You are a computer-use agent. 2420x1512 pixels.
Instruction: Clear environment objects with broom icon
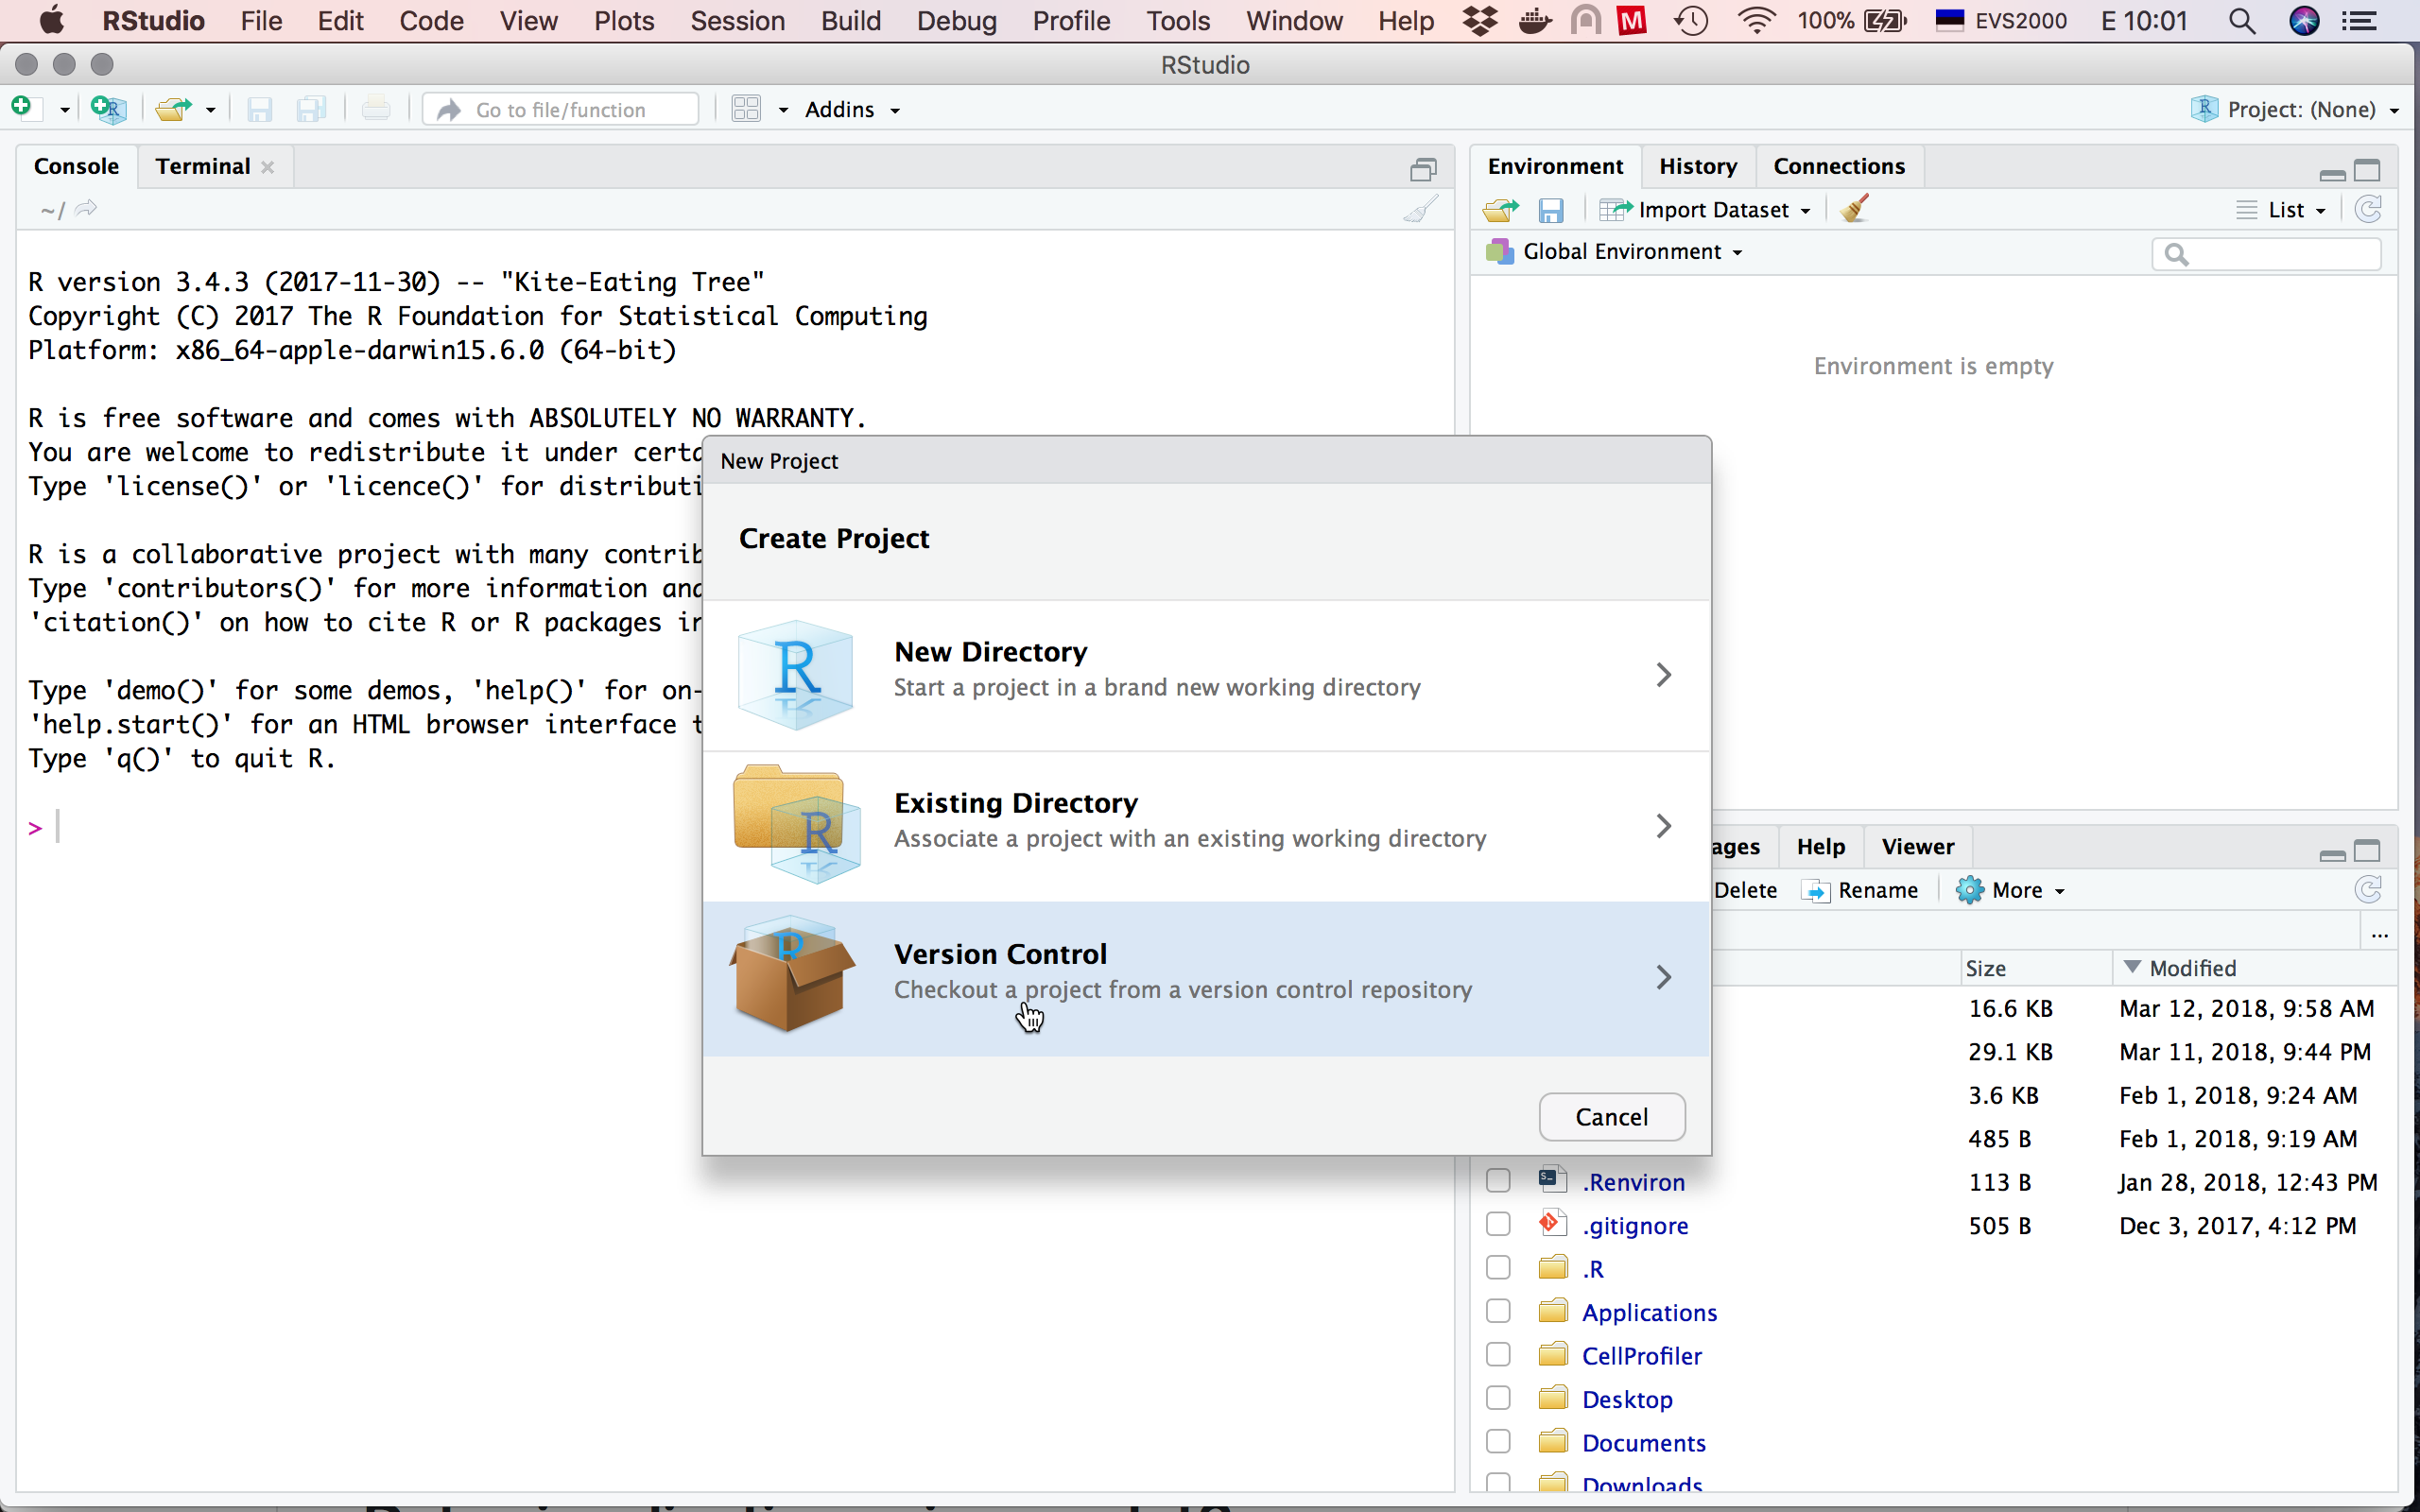tap(1854, 209)
